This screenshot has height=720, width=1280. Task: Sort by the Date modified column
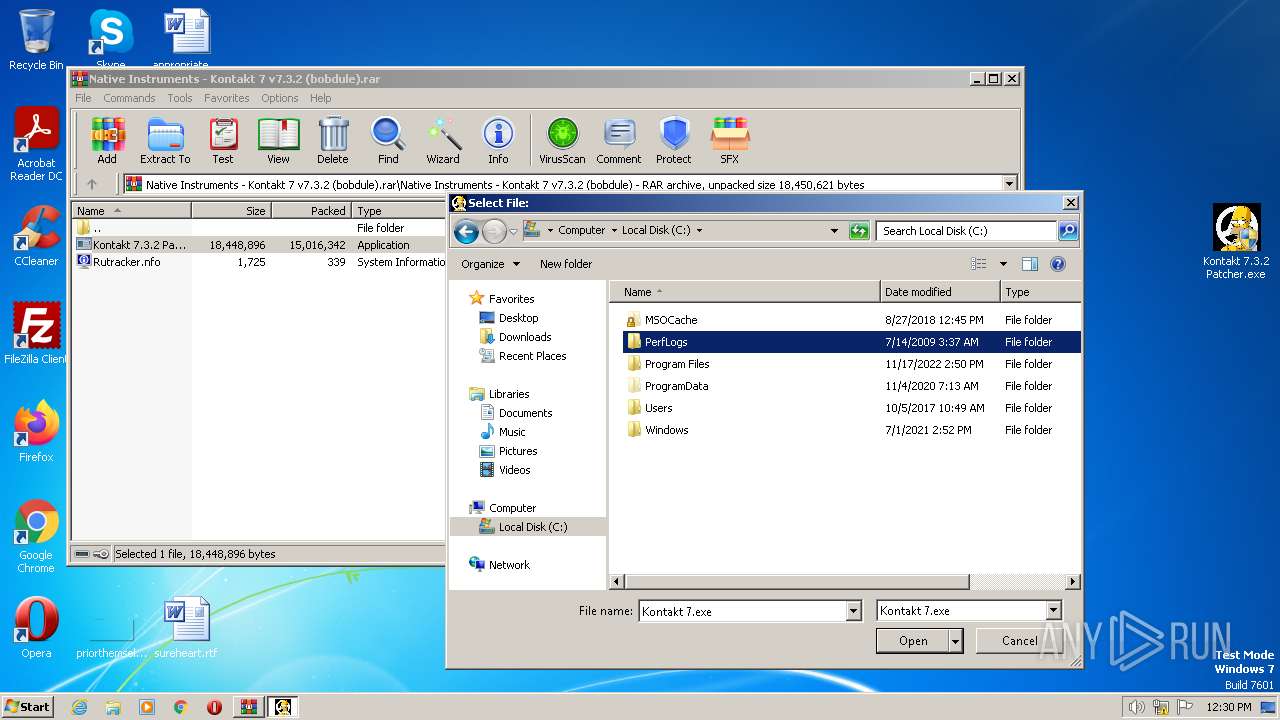(x=940, y=292)
